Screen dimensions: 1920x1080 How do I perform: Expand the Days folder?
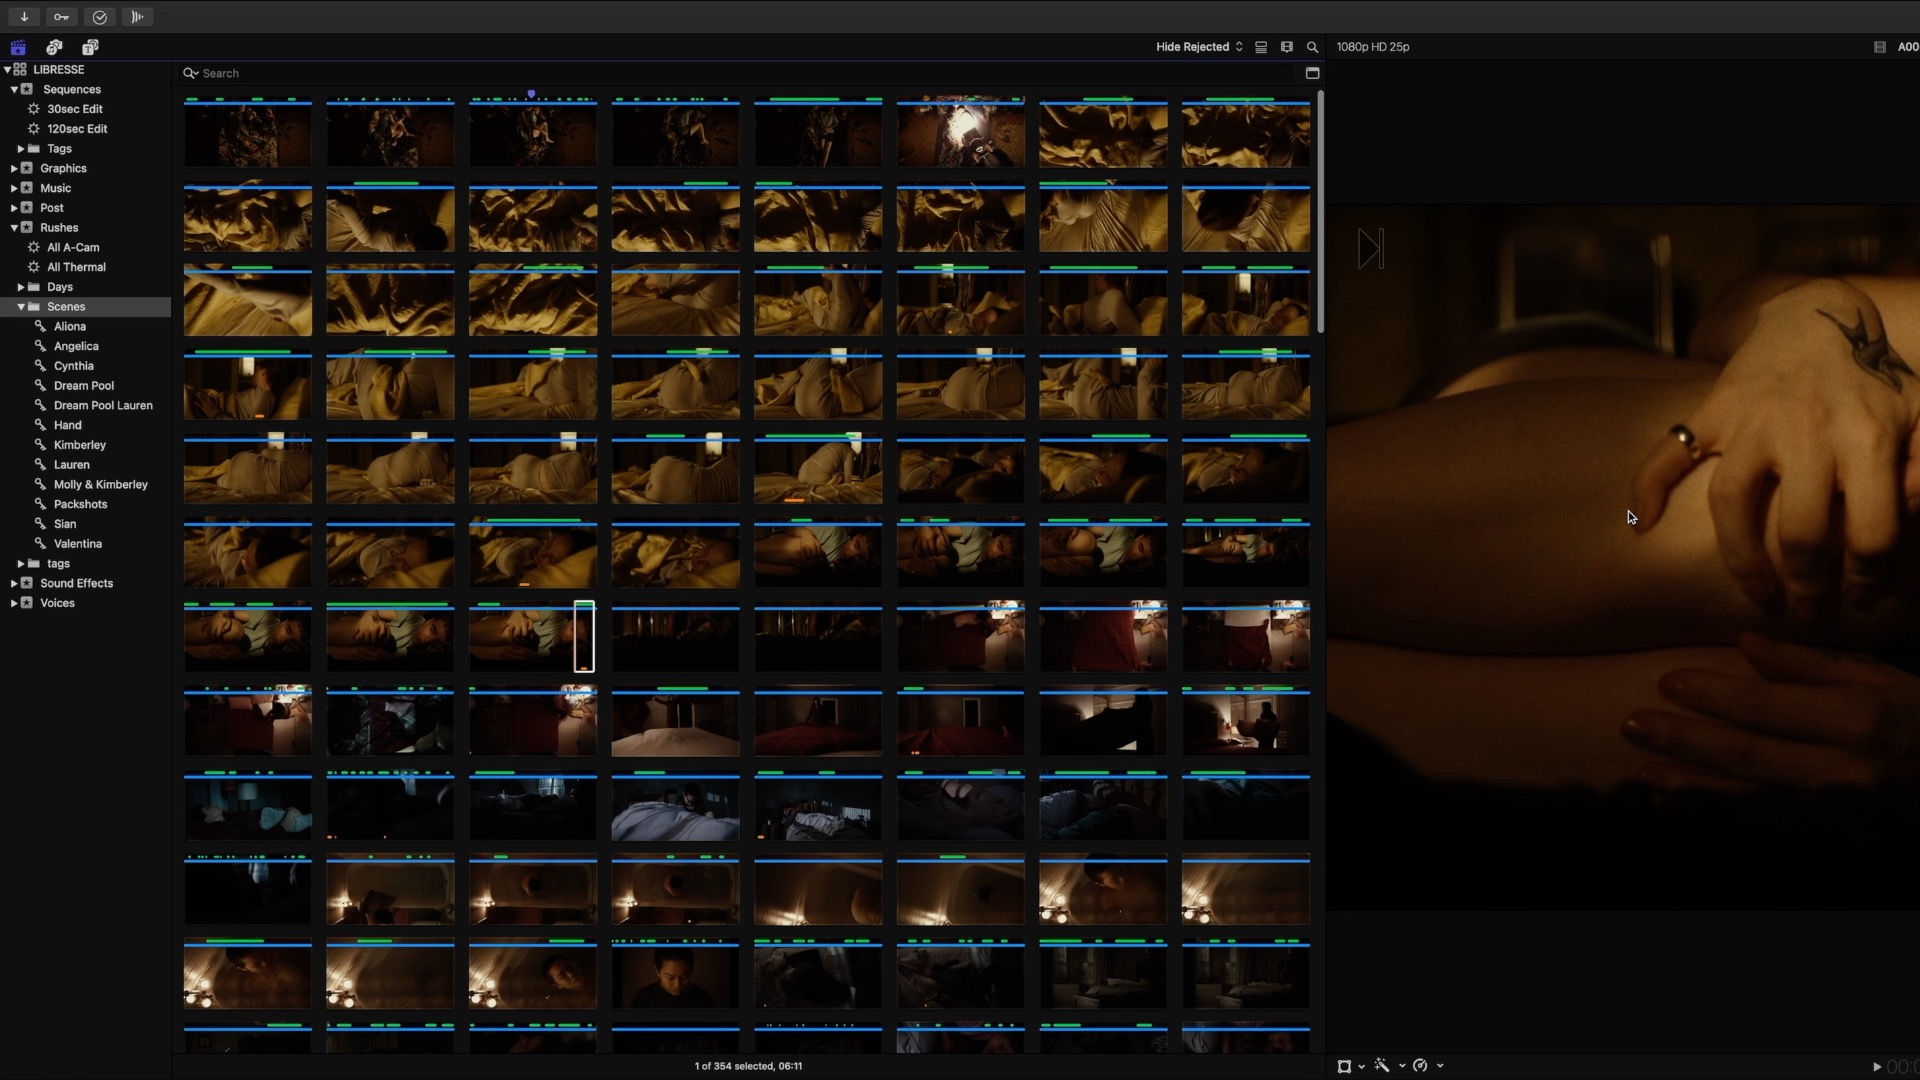tap(21, 287)
